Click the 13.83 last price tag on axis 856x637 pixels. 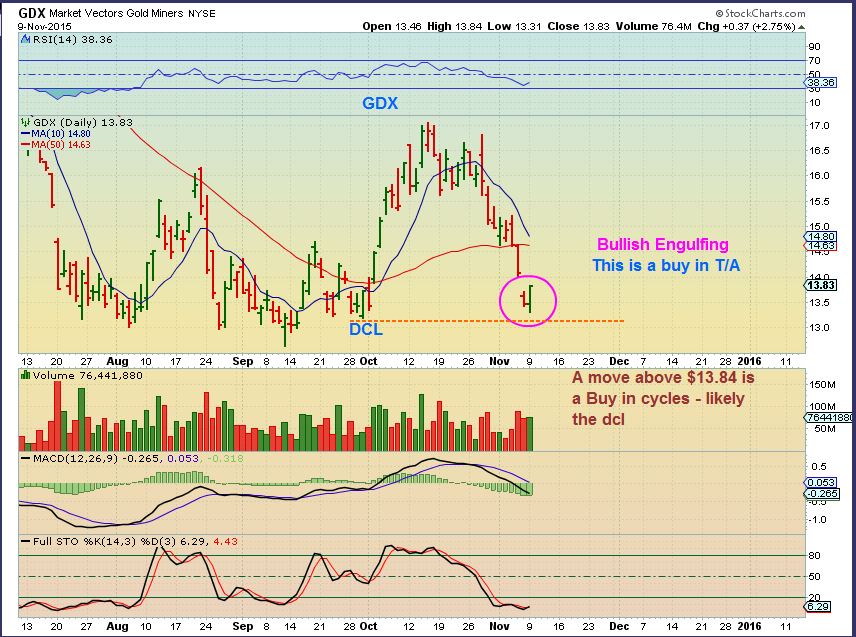pyautogui.click(x=821, y=285)
